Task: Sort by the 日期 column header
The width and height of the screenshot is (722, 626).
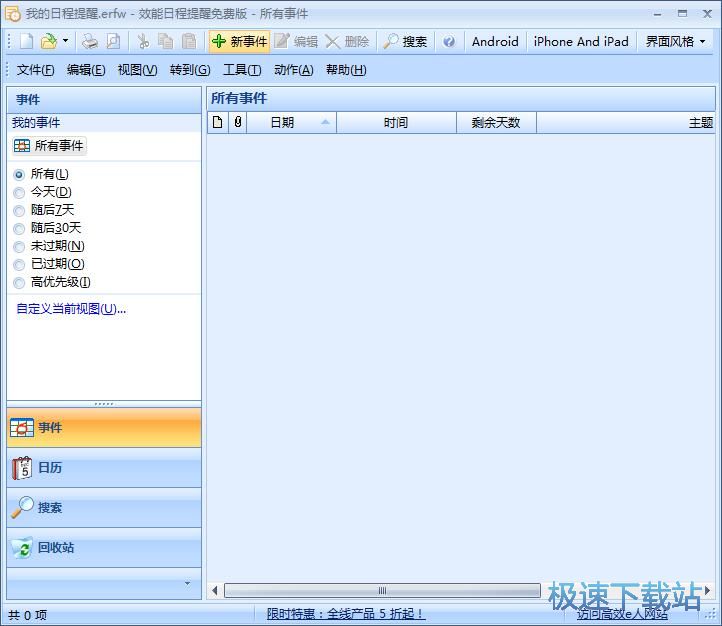Action: pyautogui.click(x=290, y=122)
